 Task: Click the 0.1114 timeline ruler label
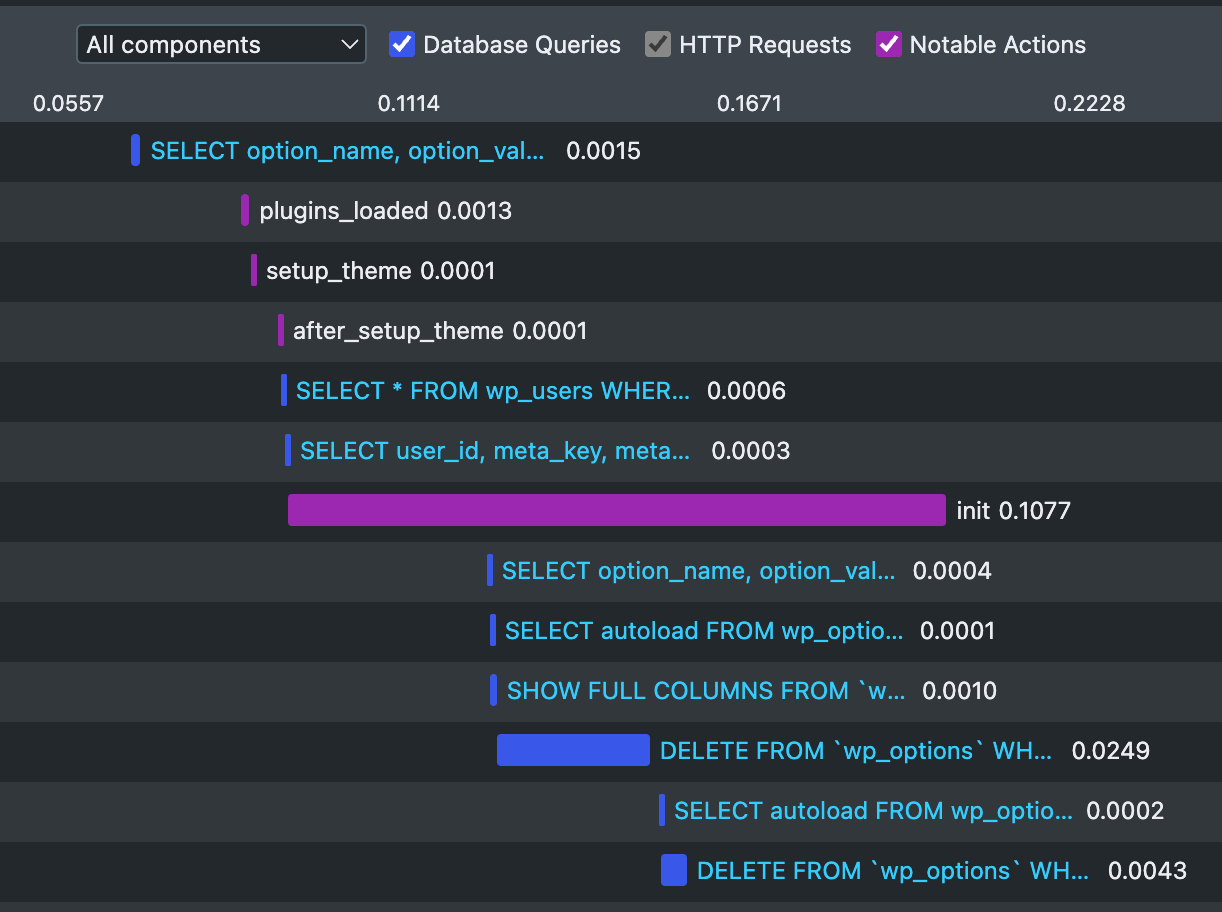(410, 102)
